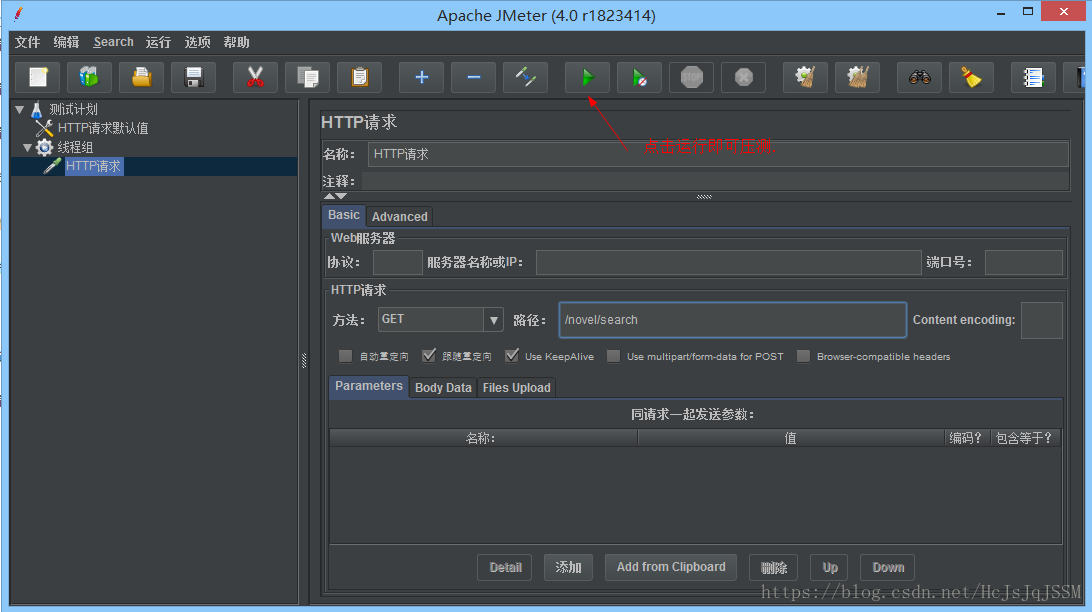Open the 选项 menu

point(197,42)
